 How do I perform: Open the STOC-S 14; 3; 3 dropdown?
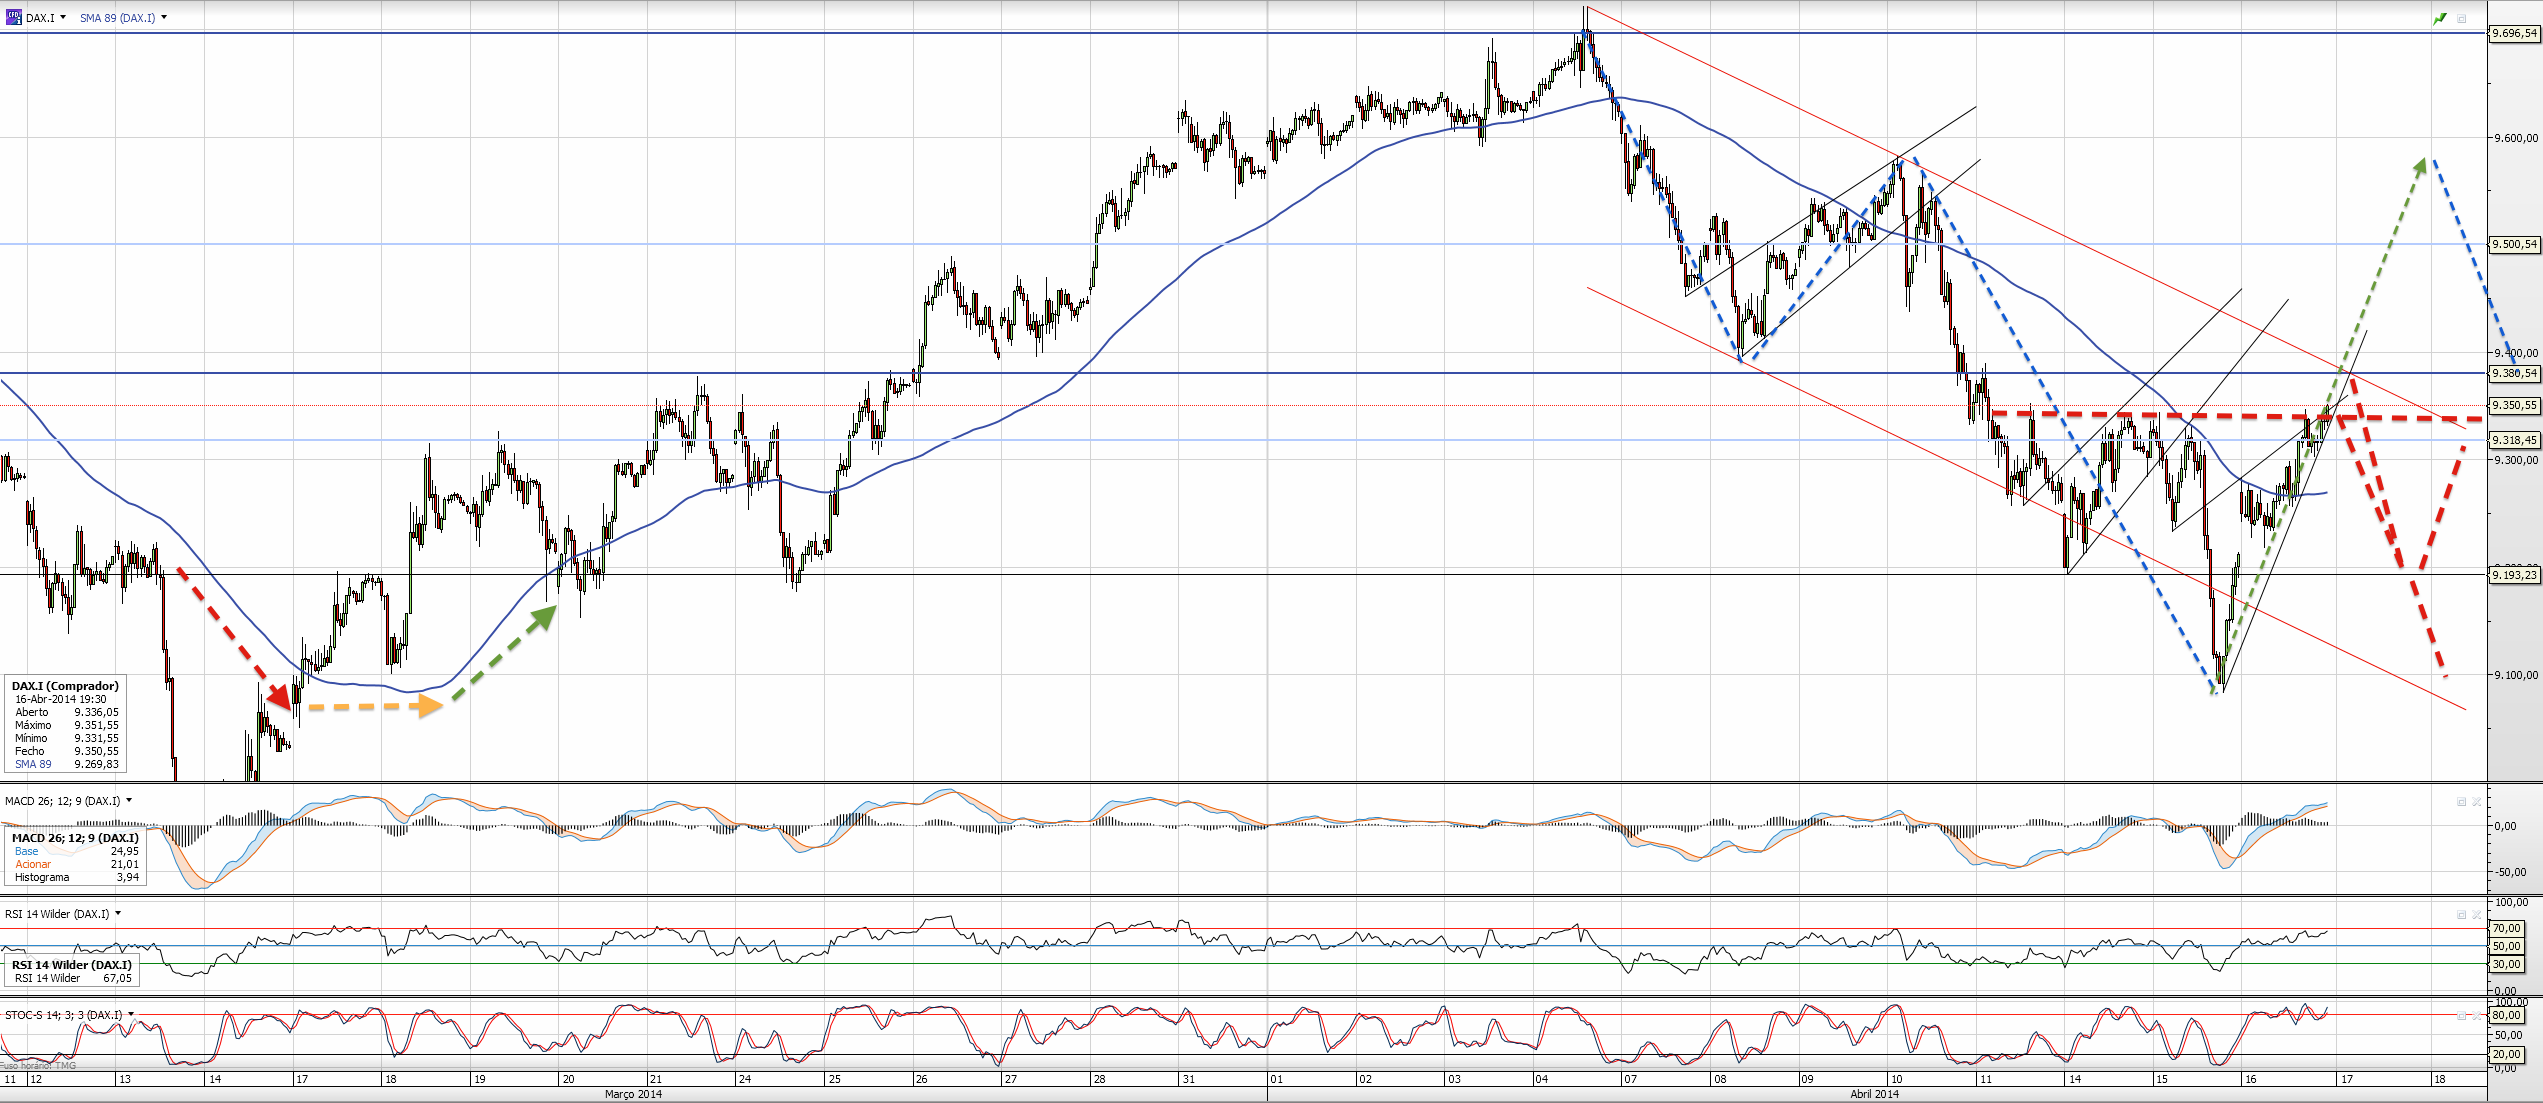coord(131,1014)
